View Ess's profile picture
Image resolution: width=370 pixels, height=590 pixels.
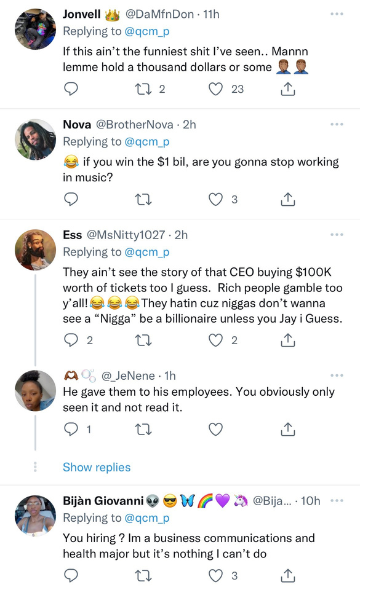(35, 249)
